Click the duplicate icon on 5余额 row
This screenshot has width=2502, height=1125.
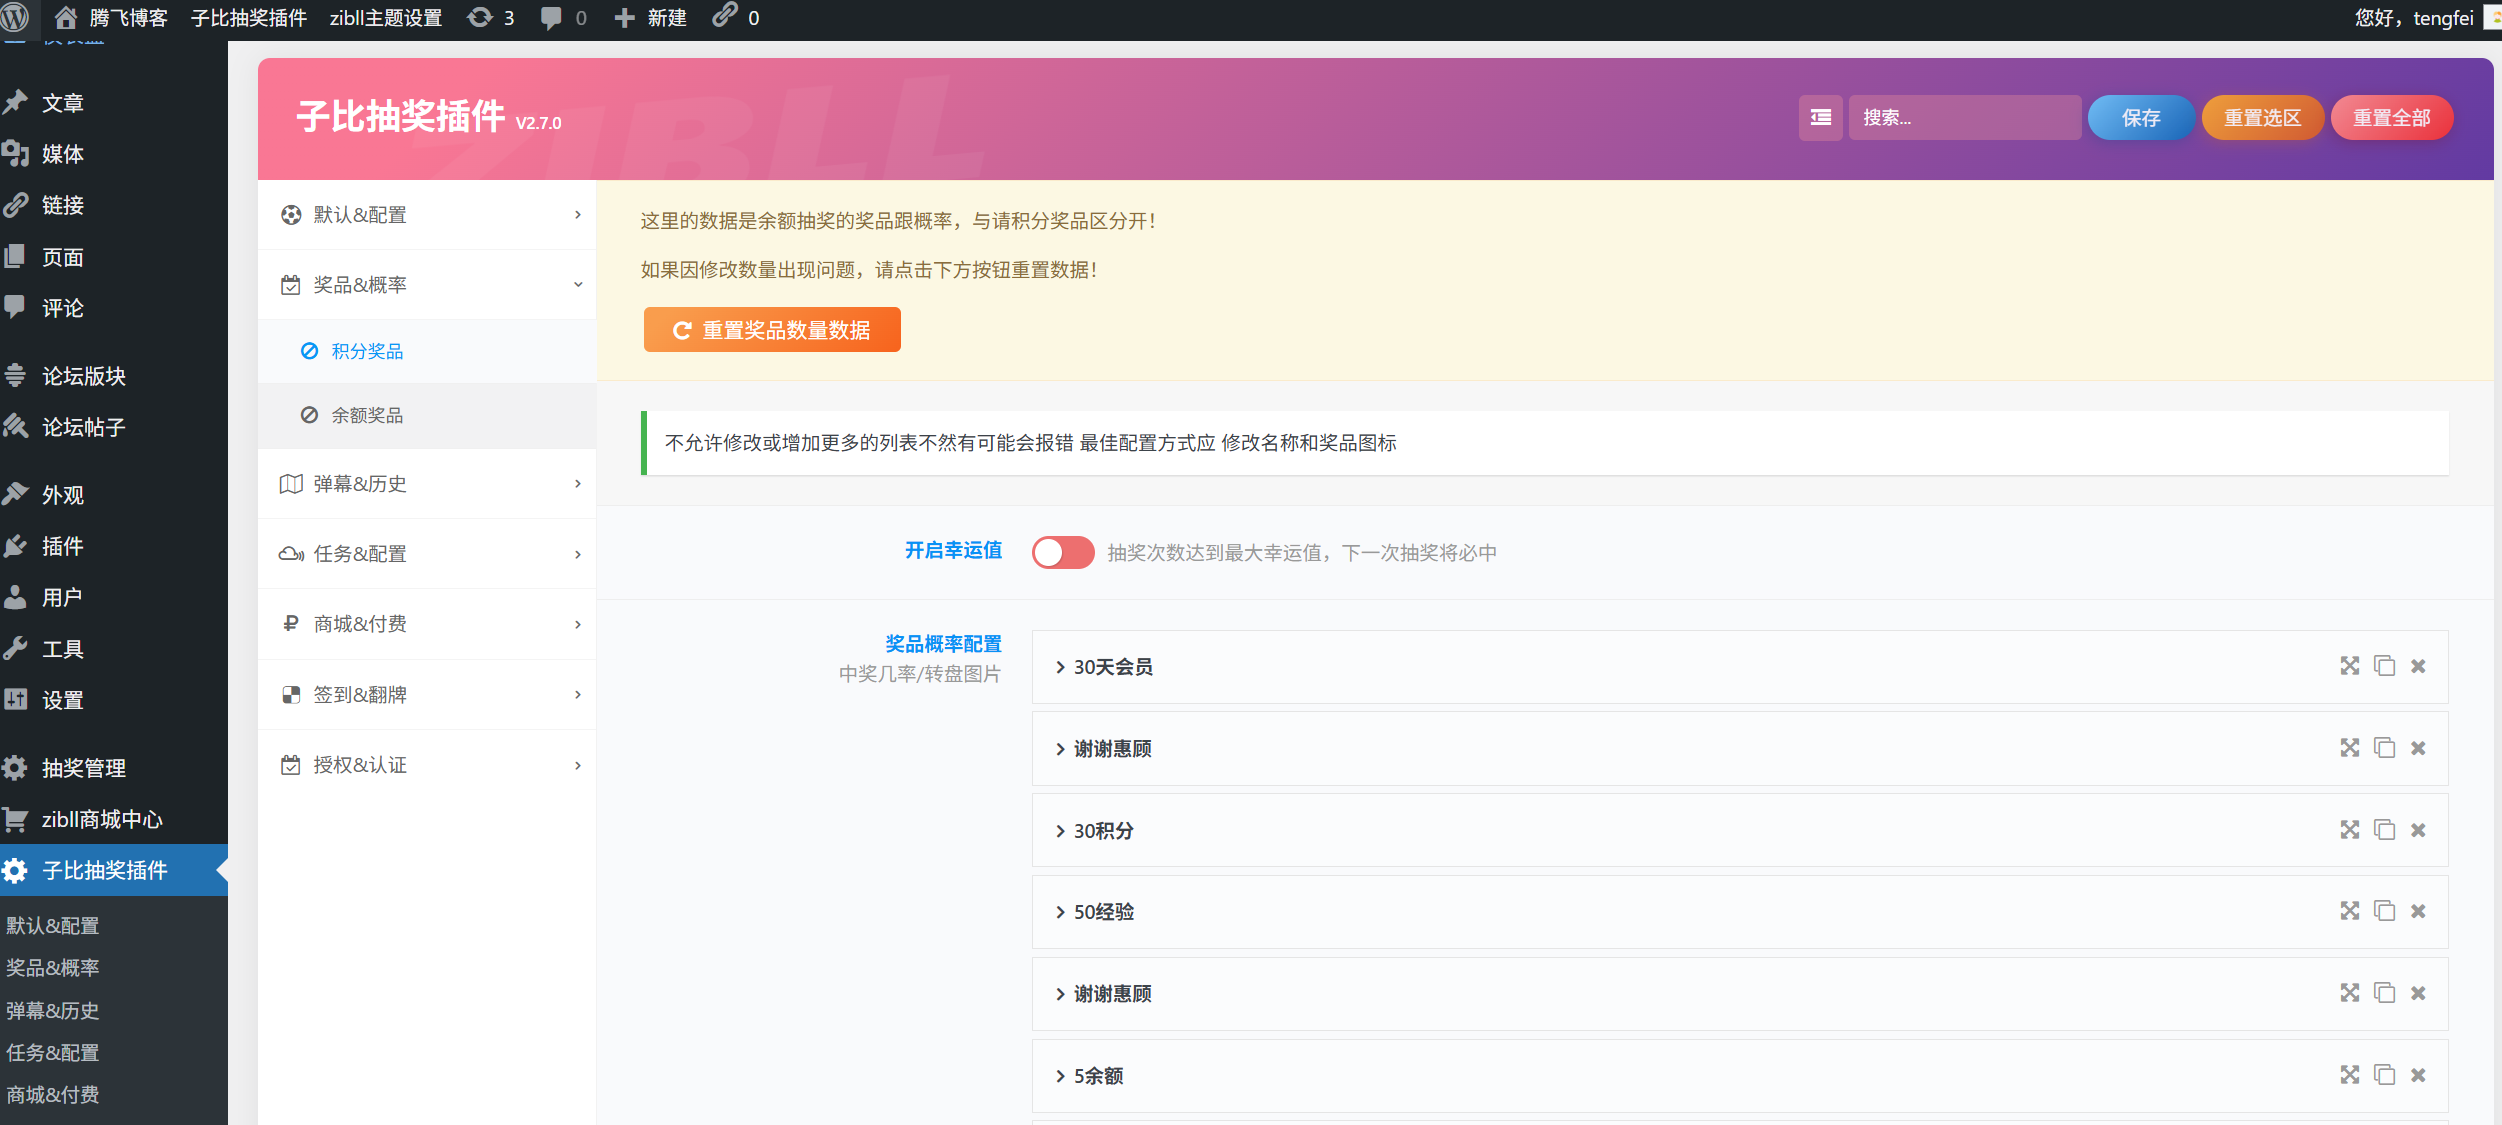[2385, 1075]
